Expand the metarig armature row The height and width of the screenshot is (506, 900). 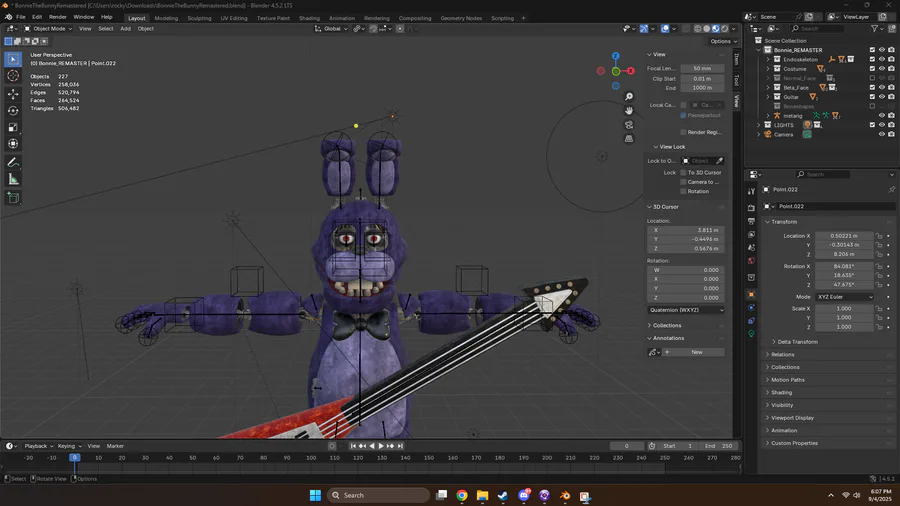(768, 116)
